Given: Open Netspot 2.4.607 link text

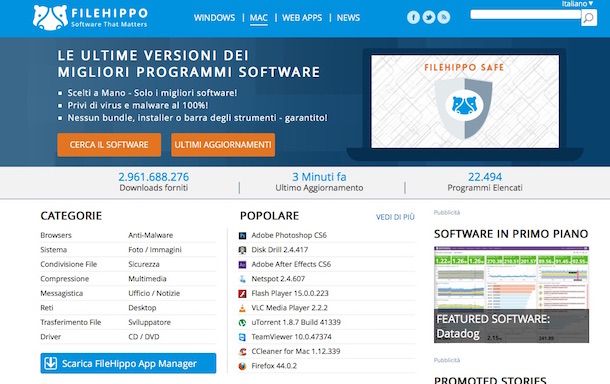Looking at the screenshot, I should click(278, 279).
